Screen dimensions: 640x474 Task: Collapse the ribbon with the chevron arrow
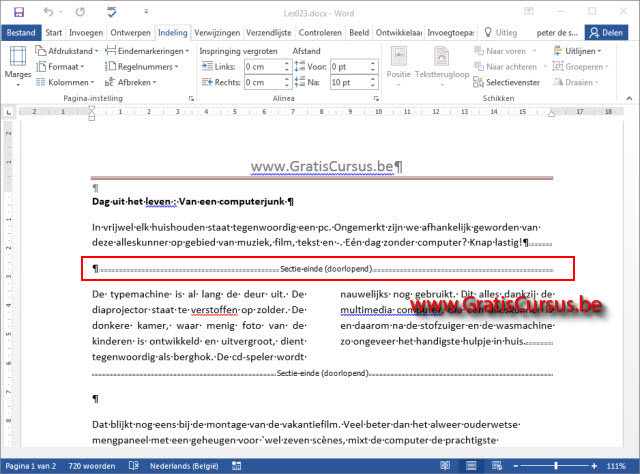tap(629, 98)
